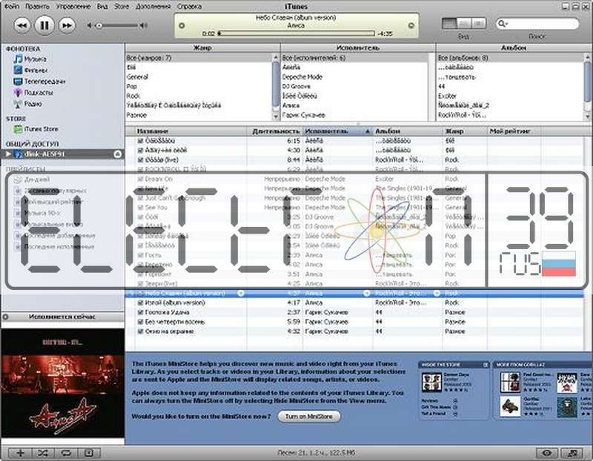The width and height of the screenshot is (593, 461).
Task: Open the Store menu
Action: point(121,6)
